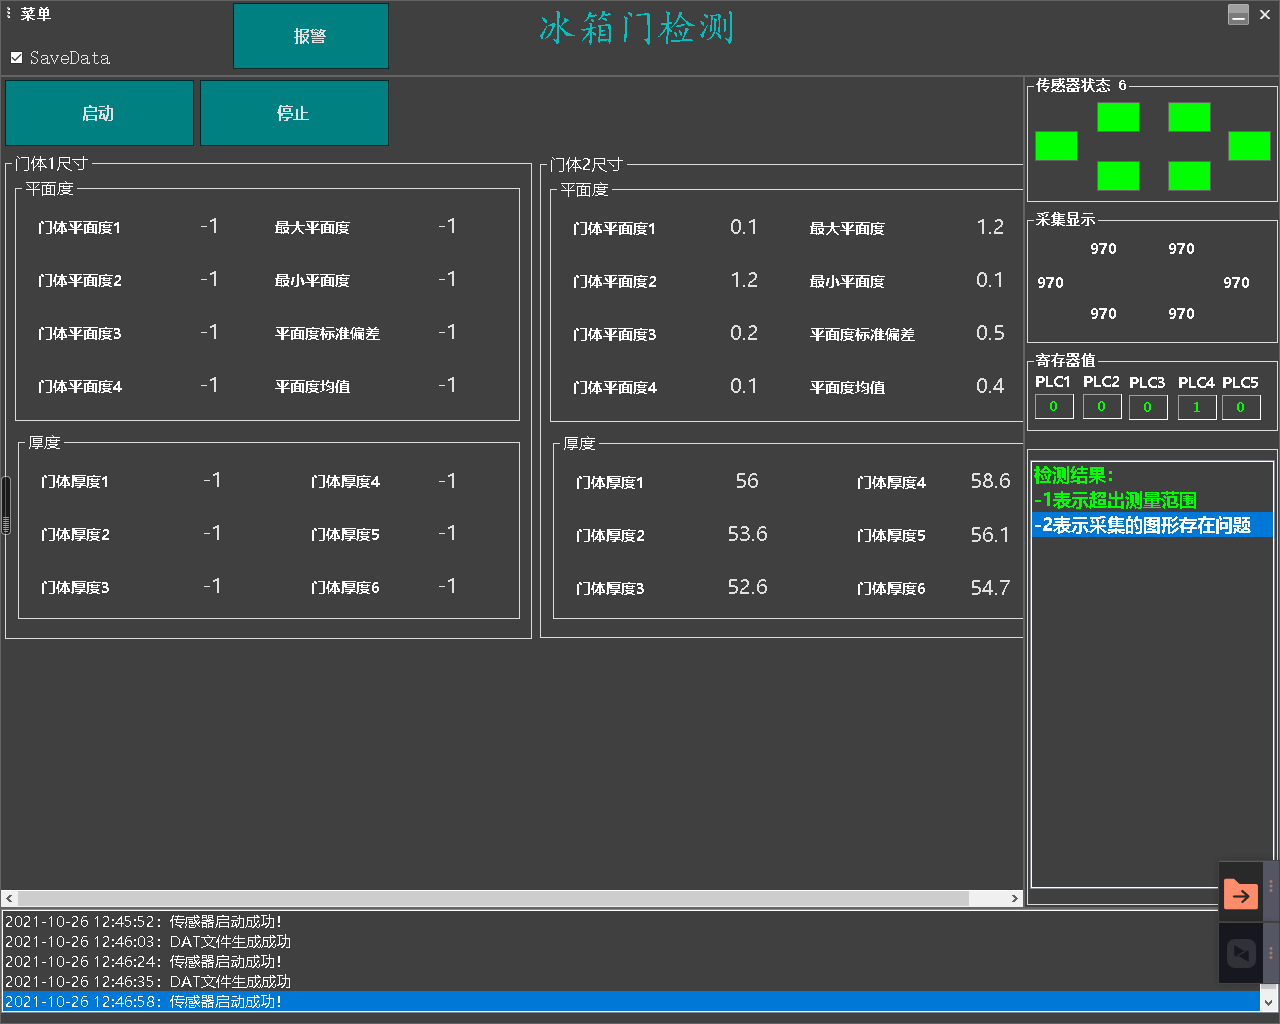This screenshot has height=1024, width=1280.
Task: Select the -1表示超出测量范围 line
Action: pos(1152,500)
